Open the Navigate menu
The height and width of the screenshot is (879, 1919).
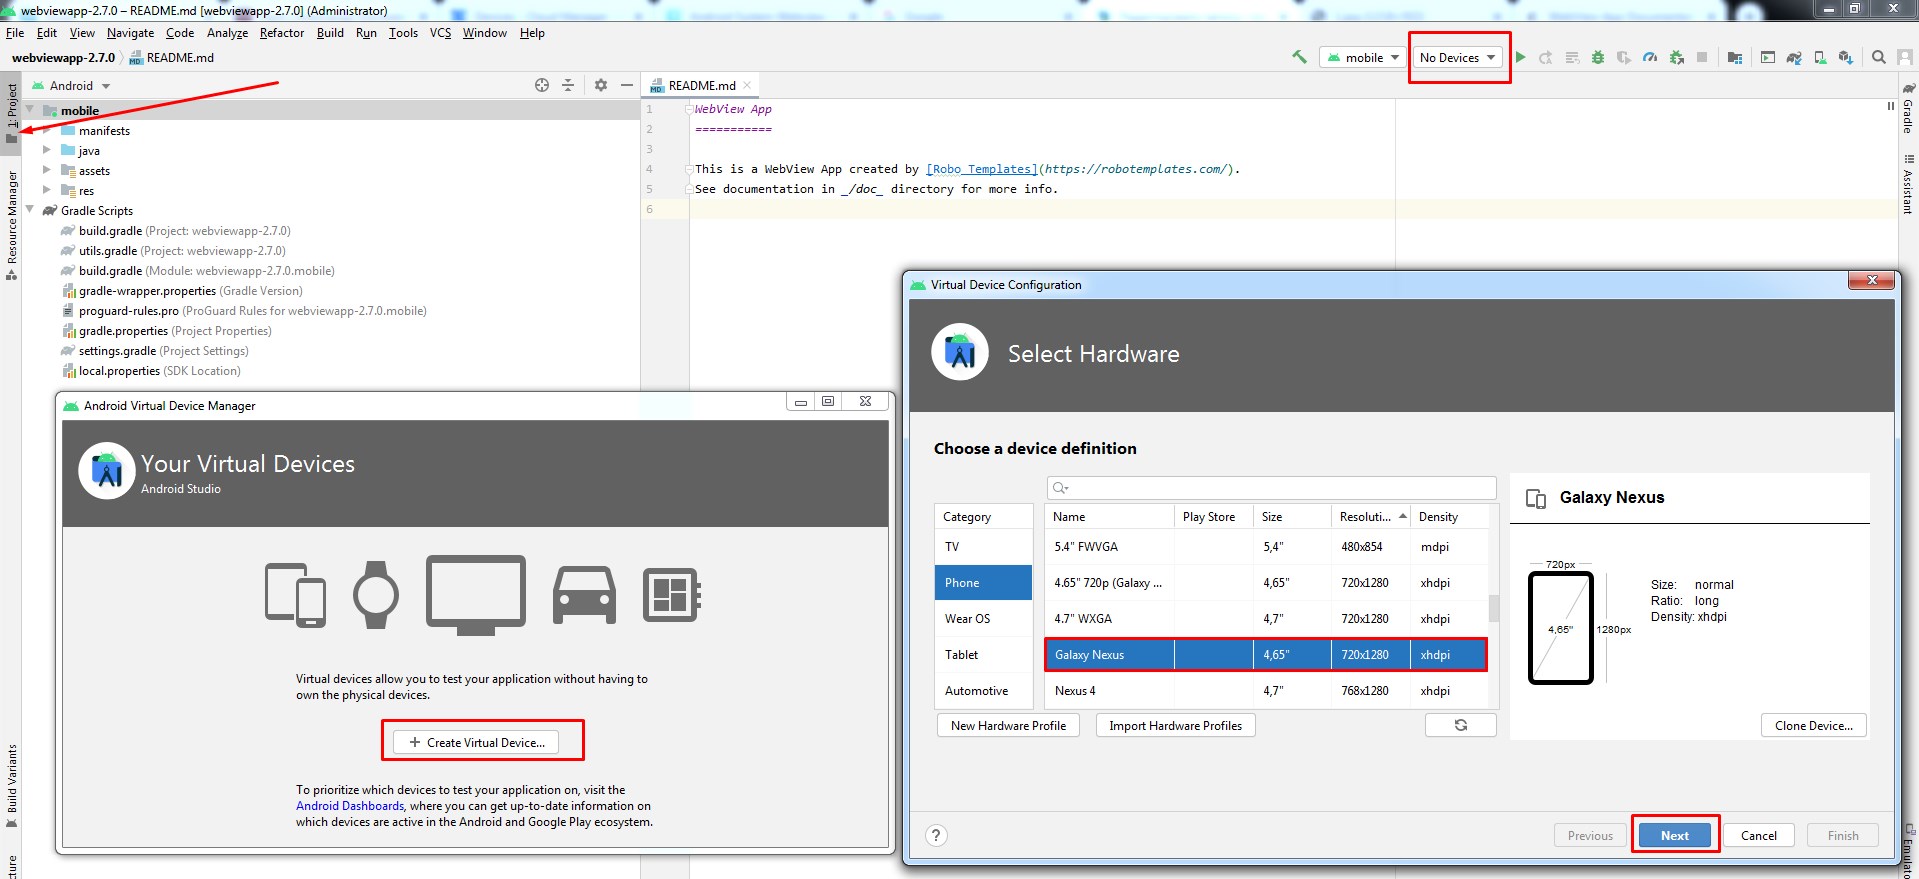pyautogui.click(x=130, y=33)
